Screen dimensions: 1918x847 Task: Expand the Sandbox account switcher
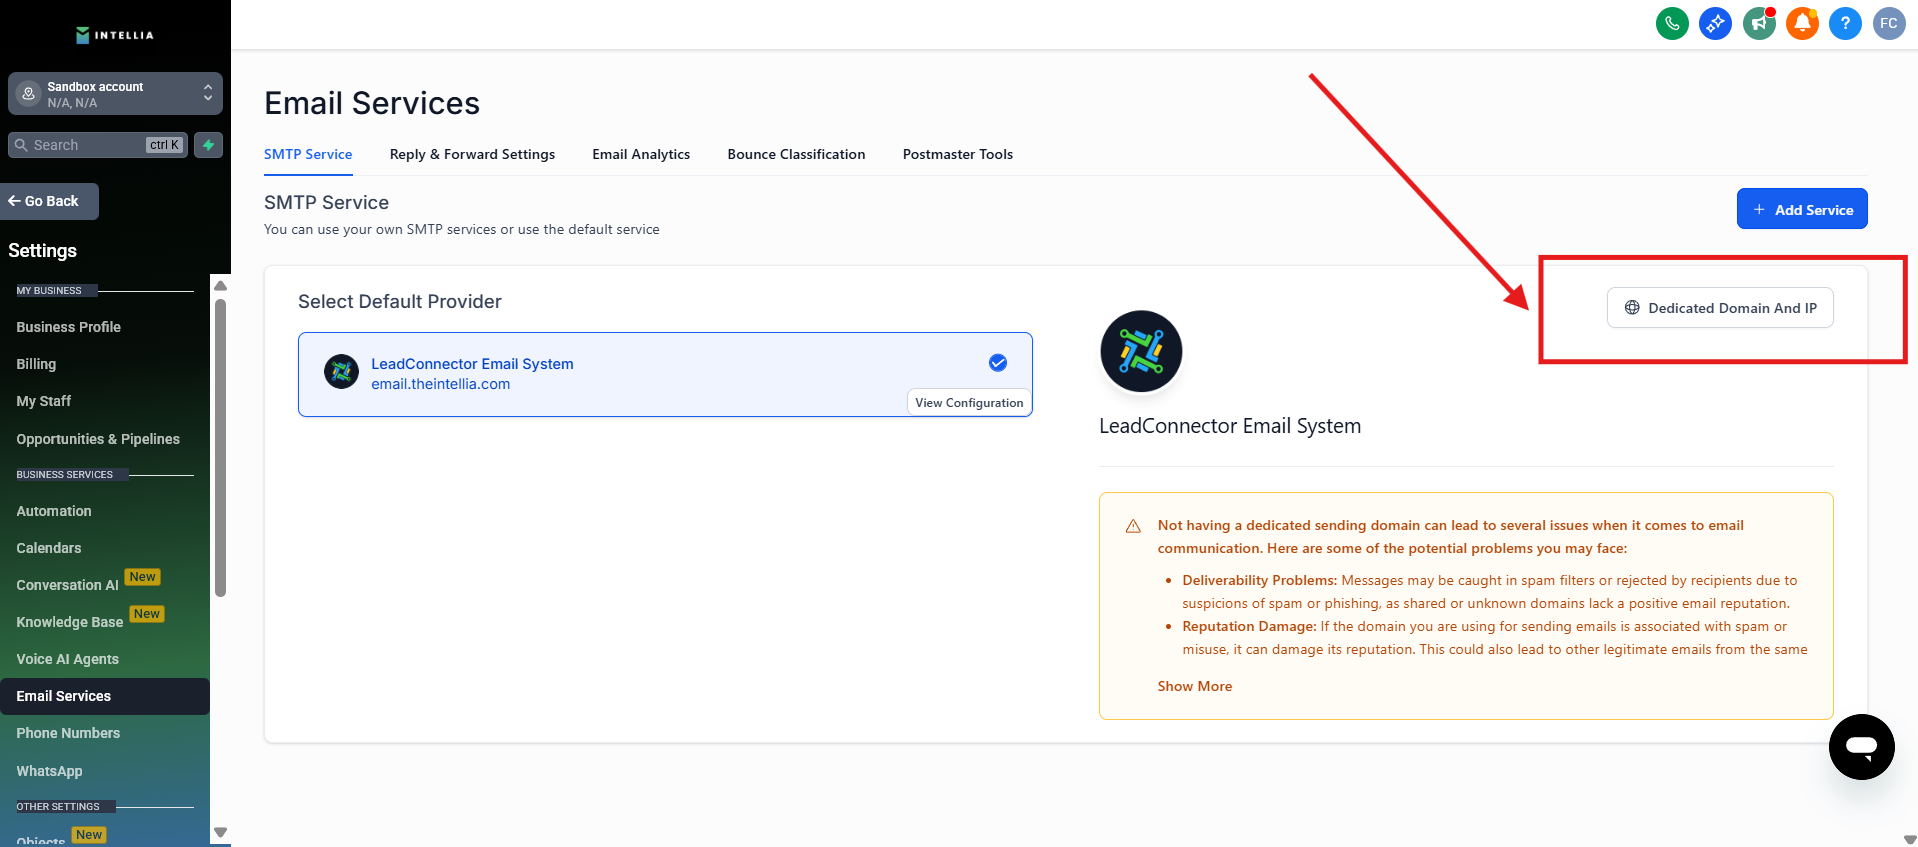click(115, 94)
